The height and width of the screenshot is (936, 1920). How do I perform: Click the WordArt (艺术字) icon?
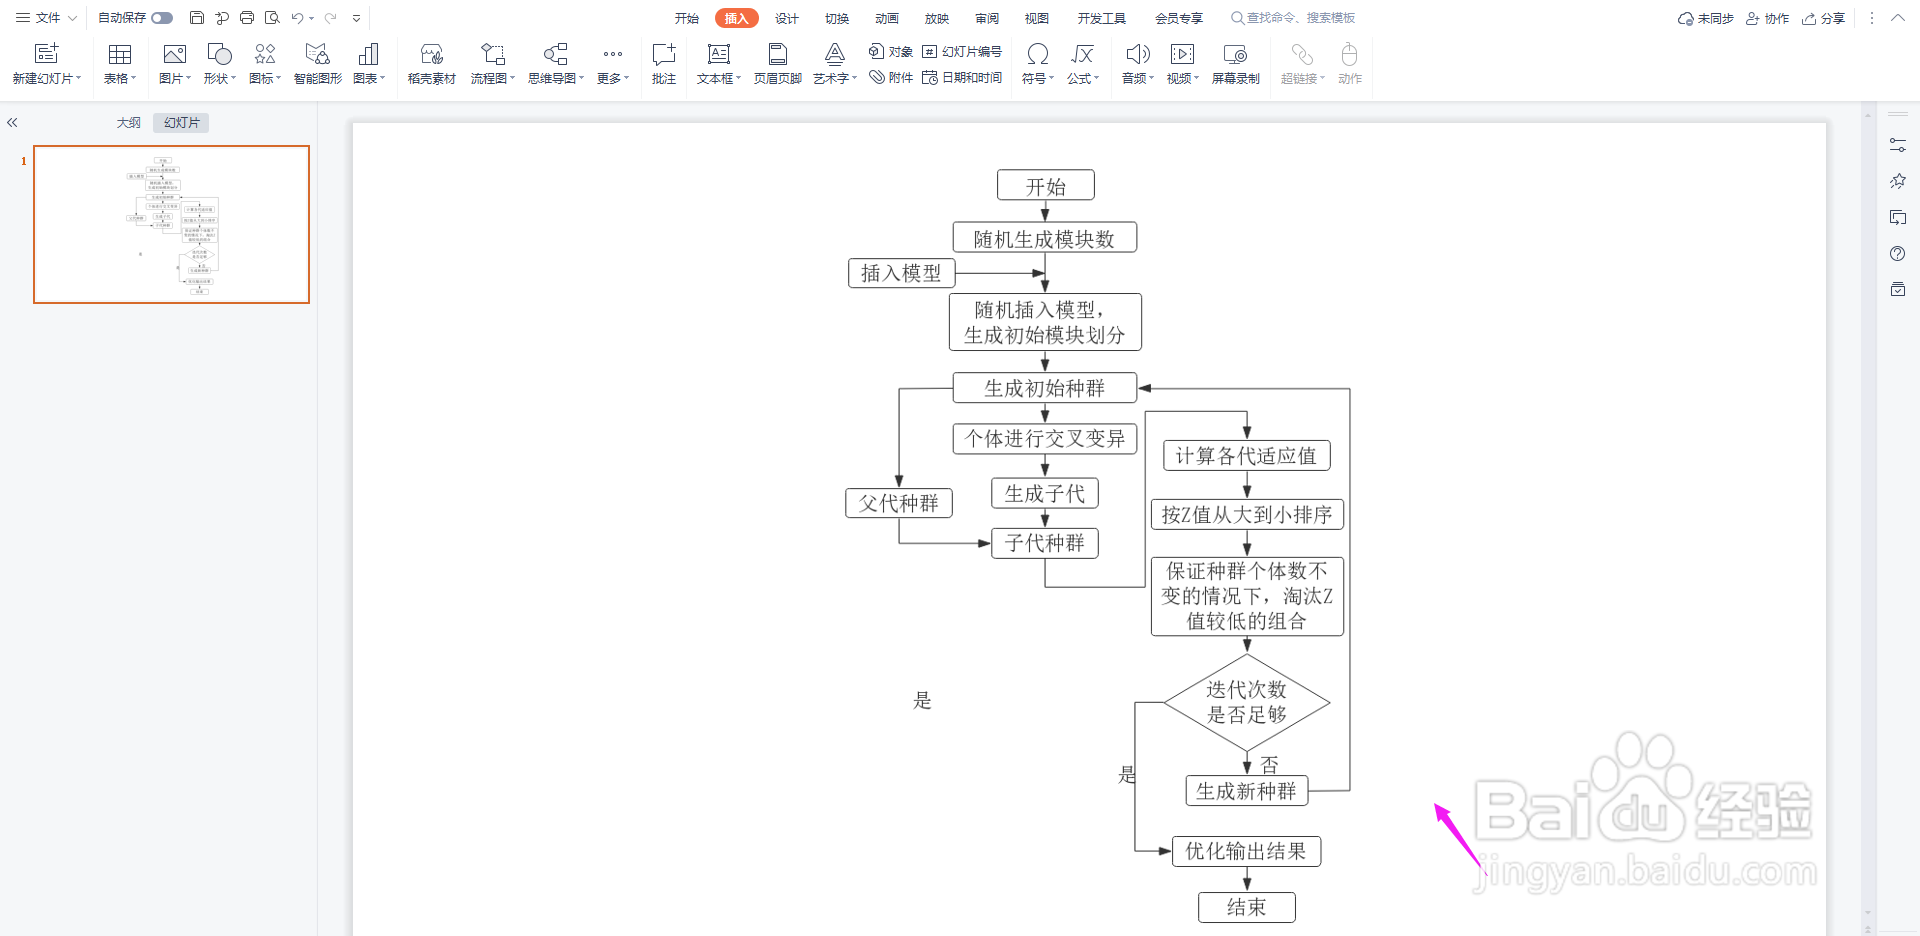pyautogui.click(x=835, y=54)
